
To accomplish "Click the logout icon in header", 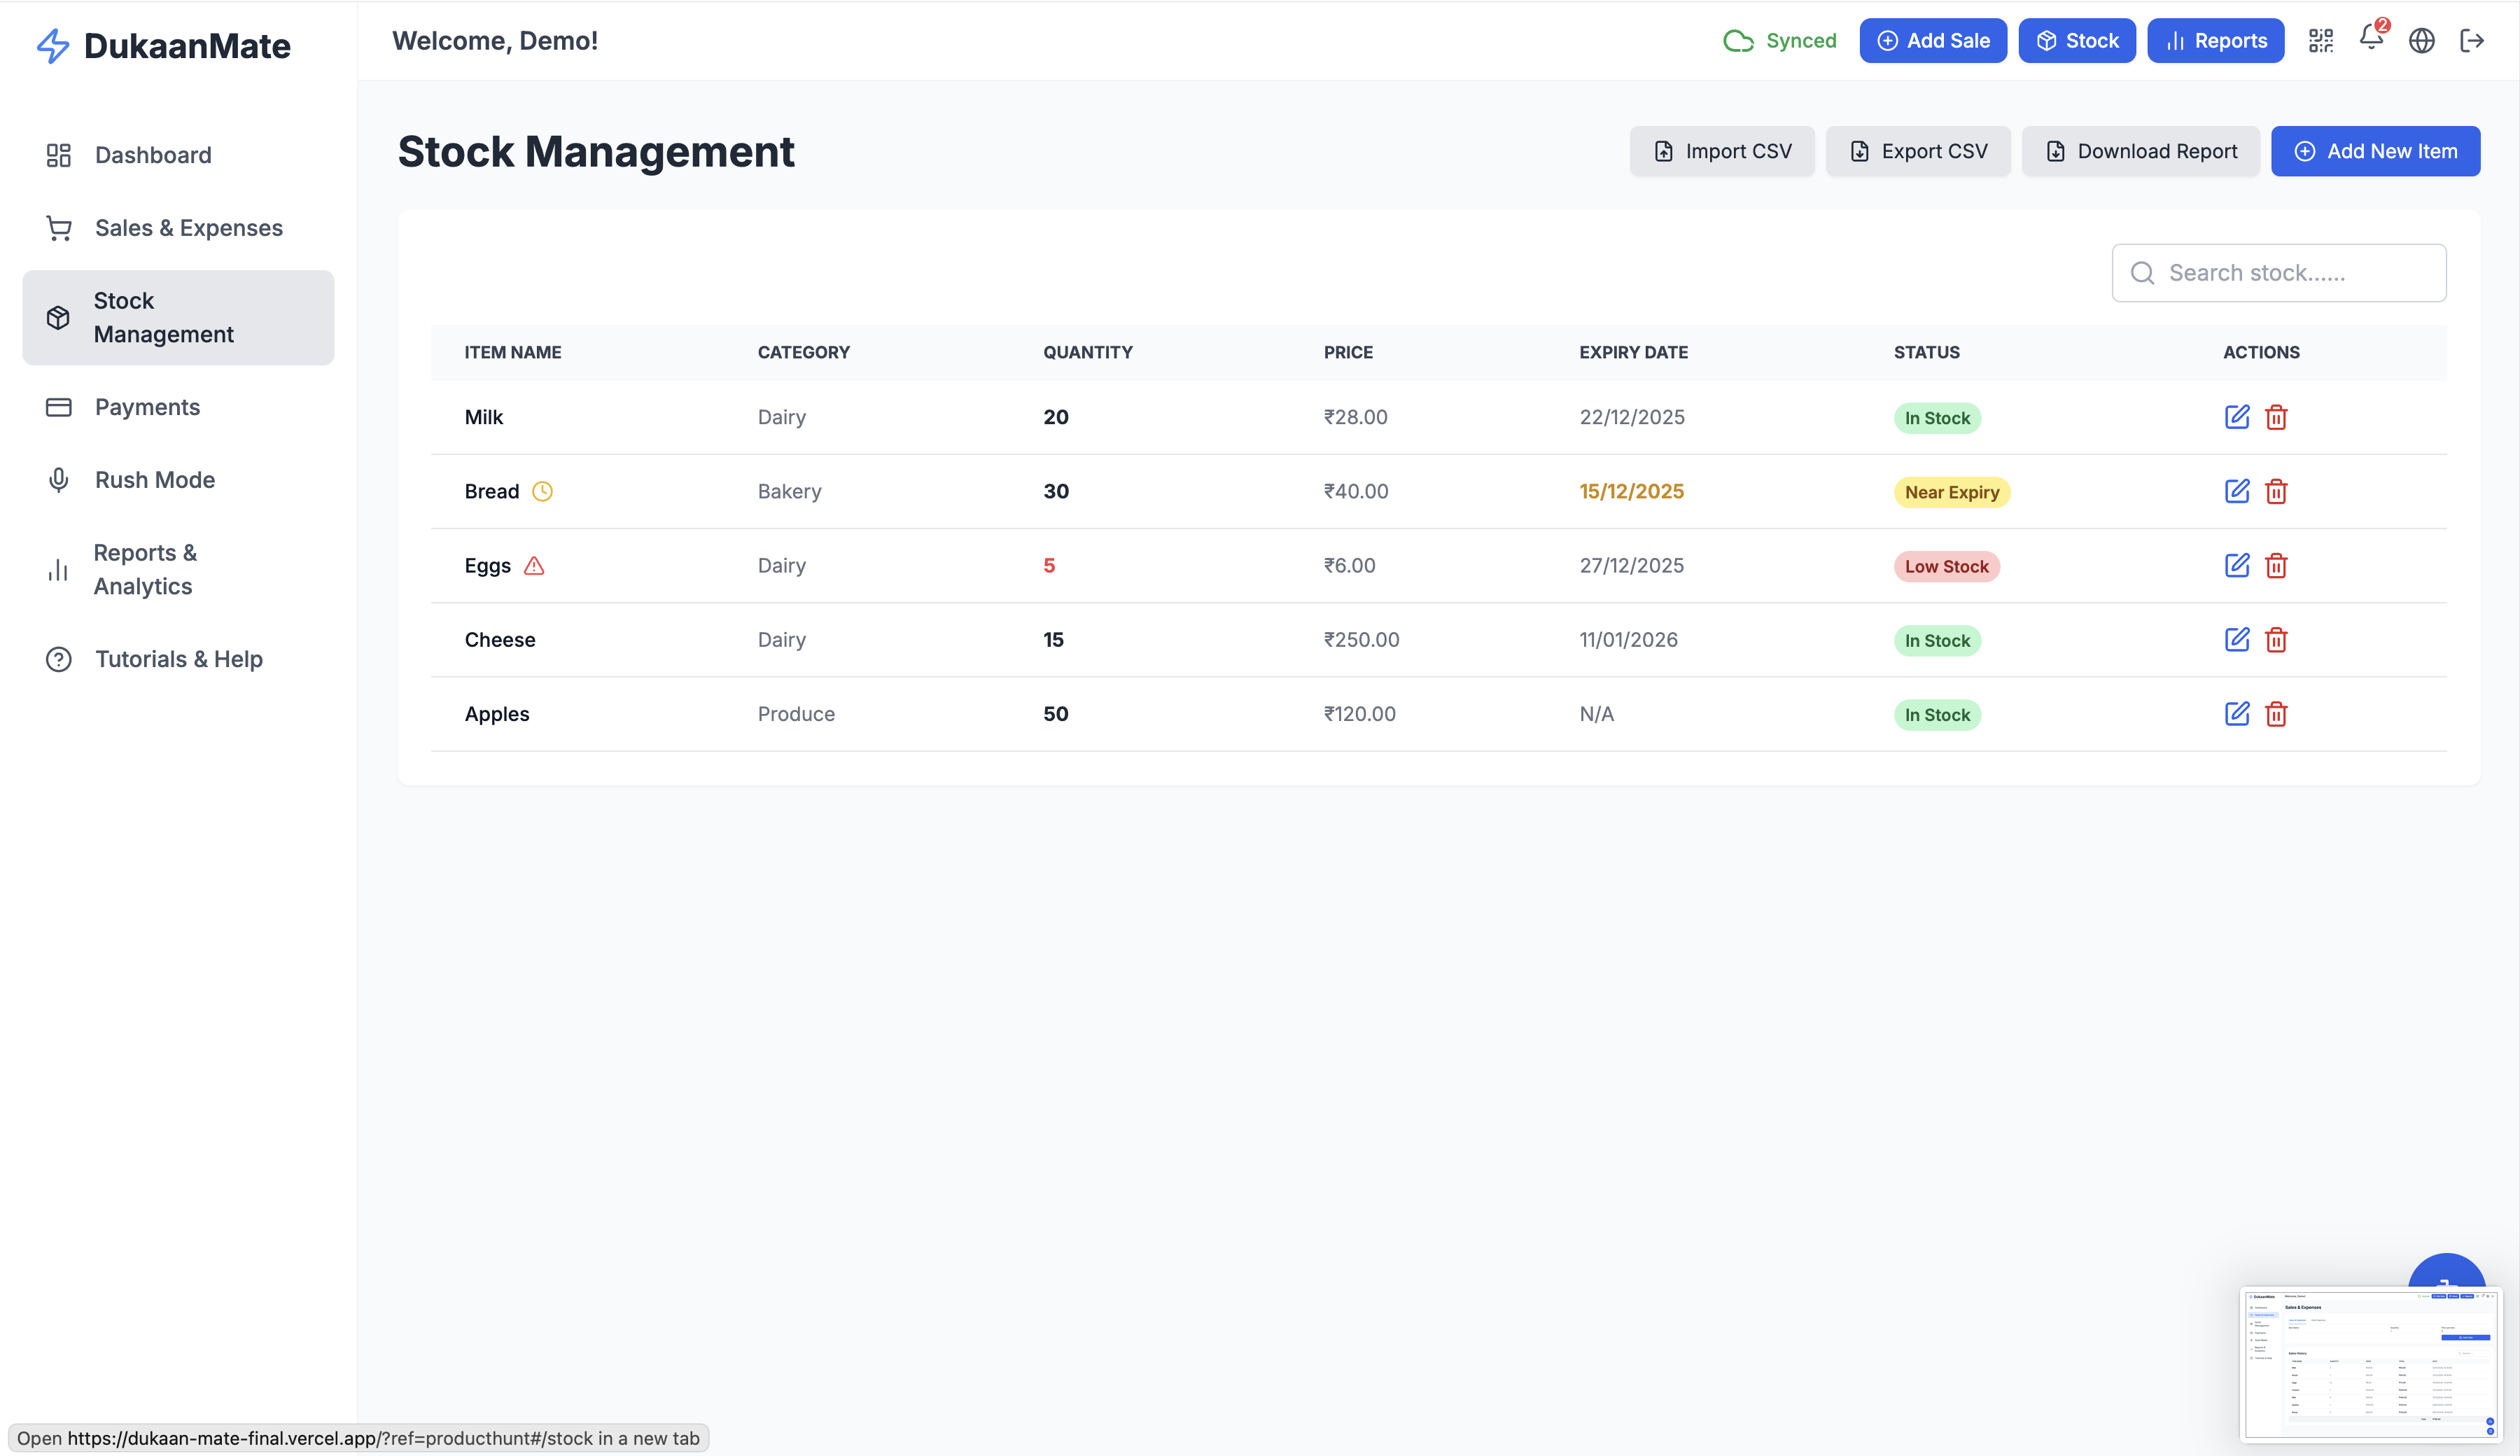I will (2471, 41).
